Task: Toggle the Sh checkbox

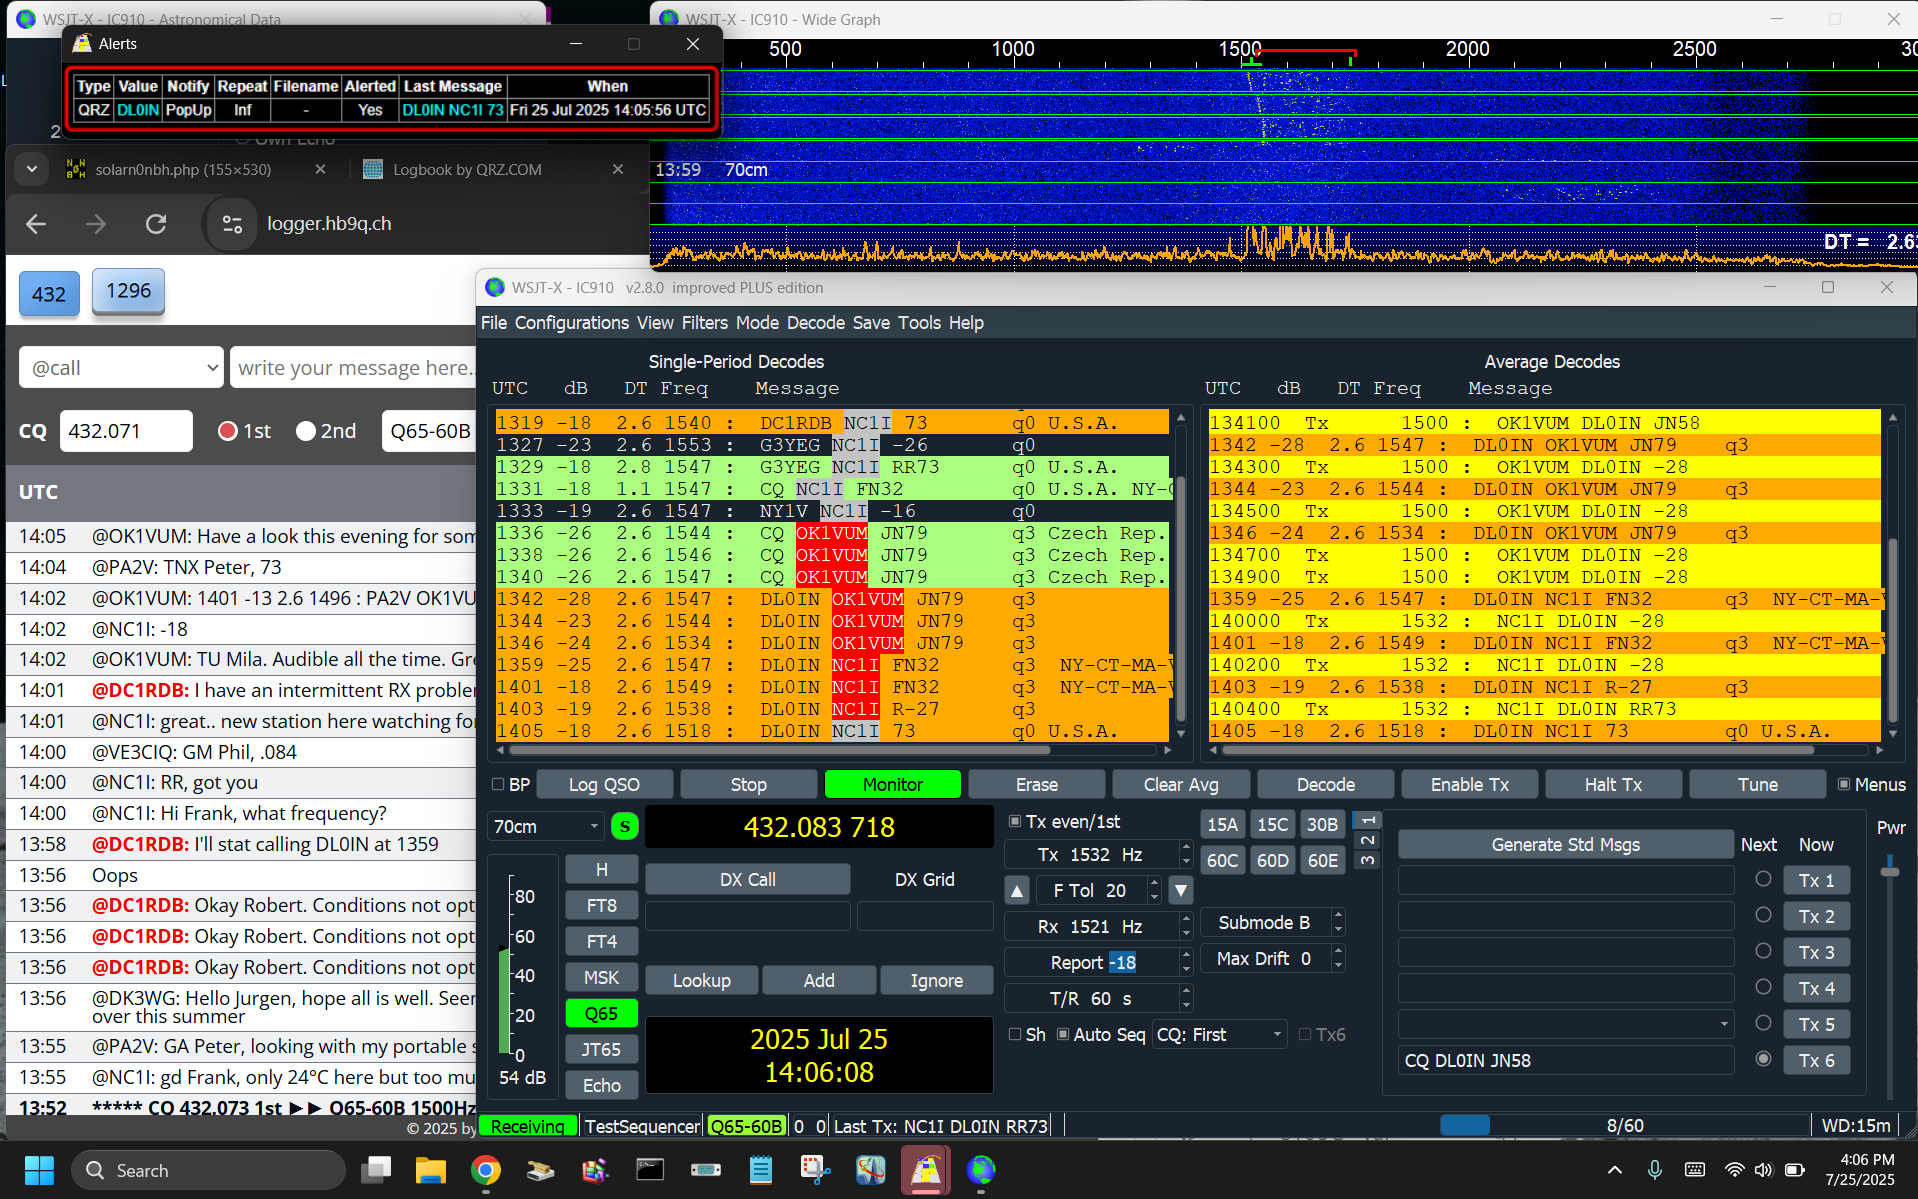Action: point(1015,1034)
